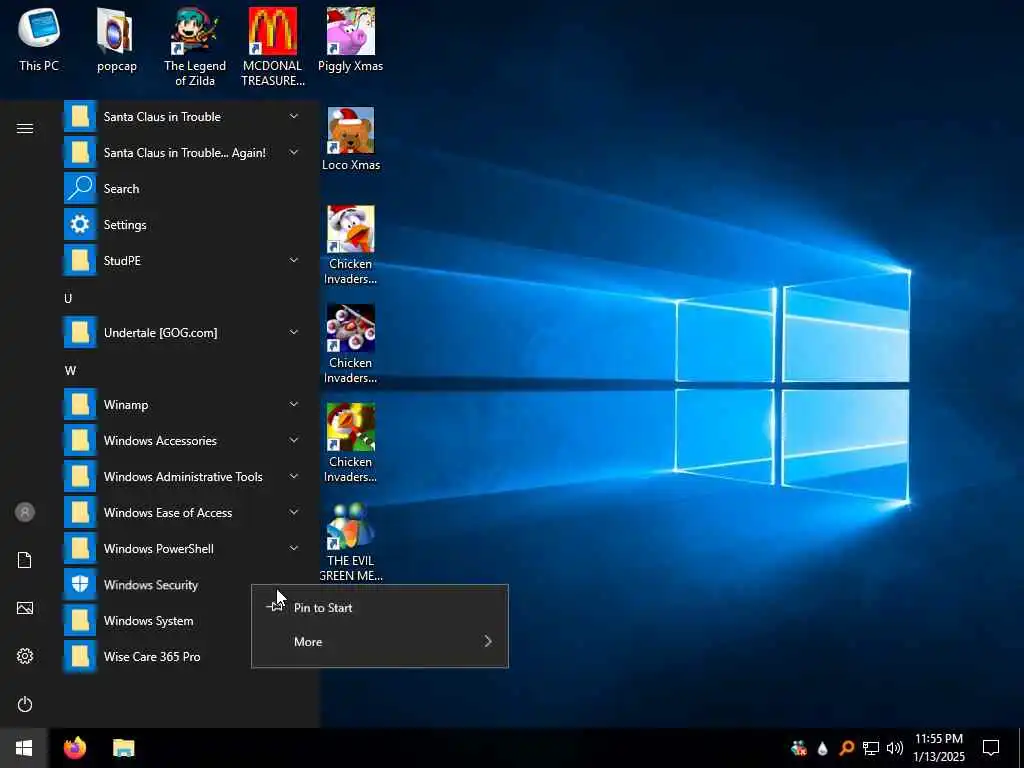Launch Firefox from the taskbar

75,748
